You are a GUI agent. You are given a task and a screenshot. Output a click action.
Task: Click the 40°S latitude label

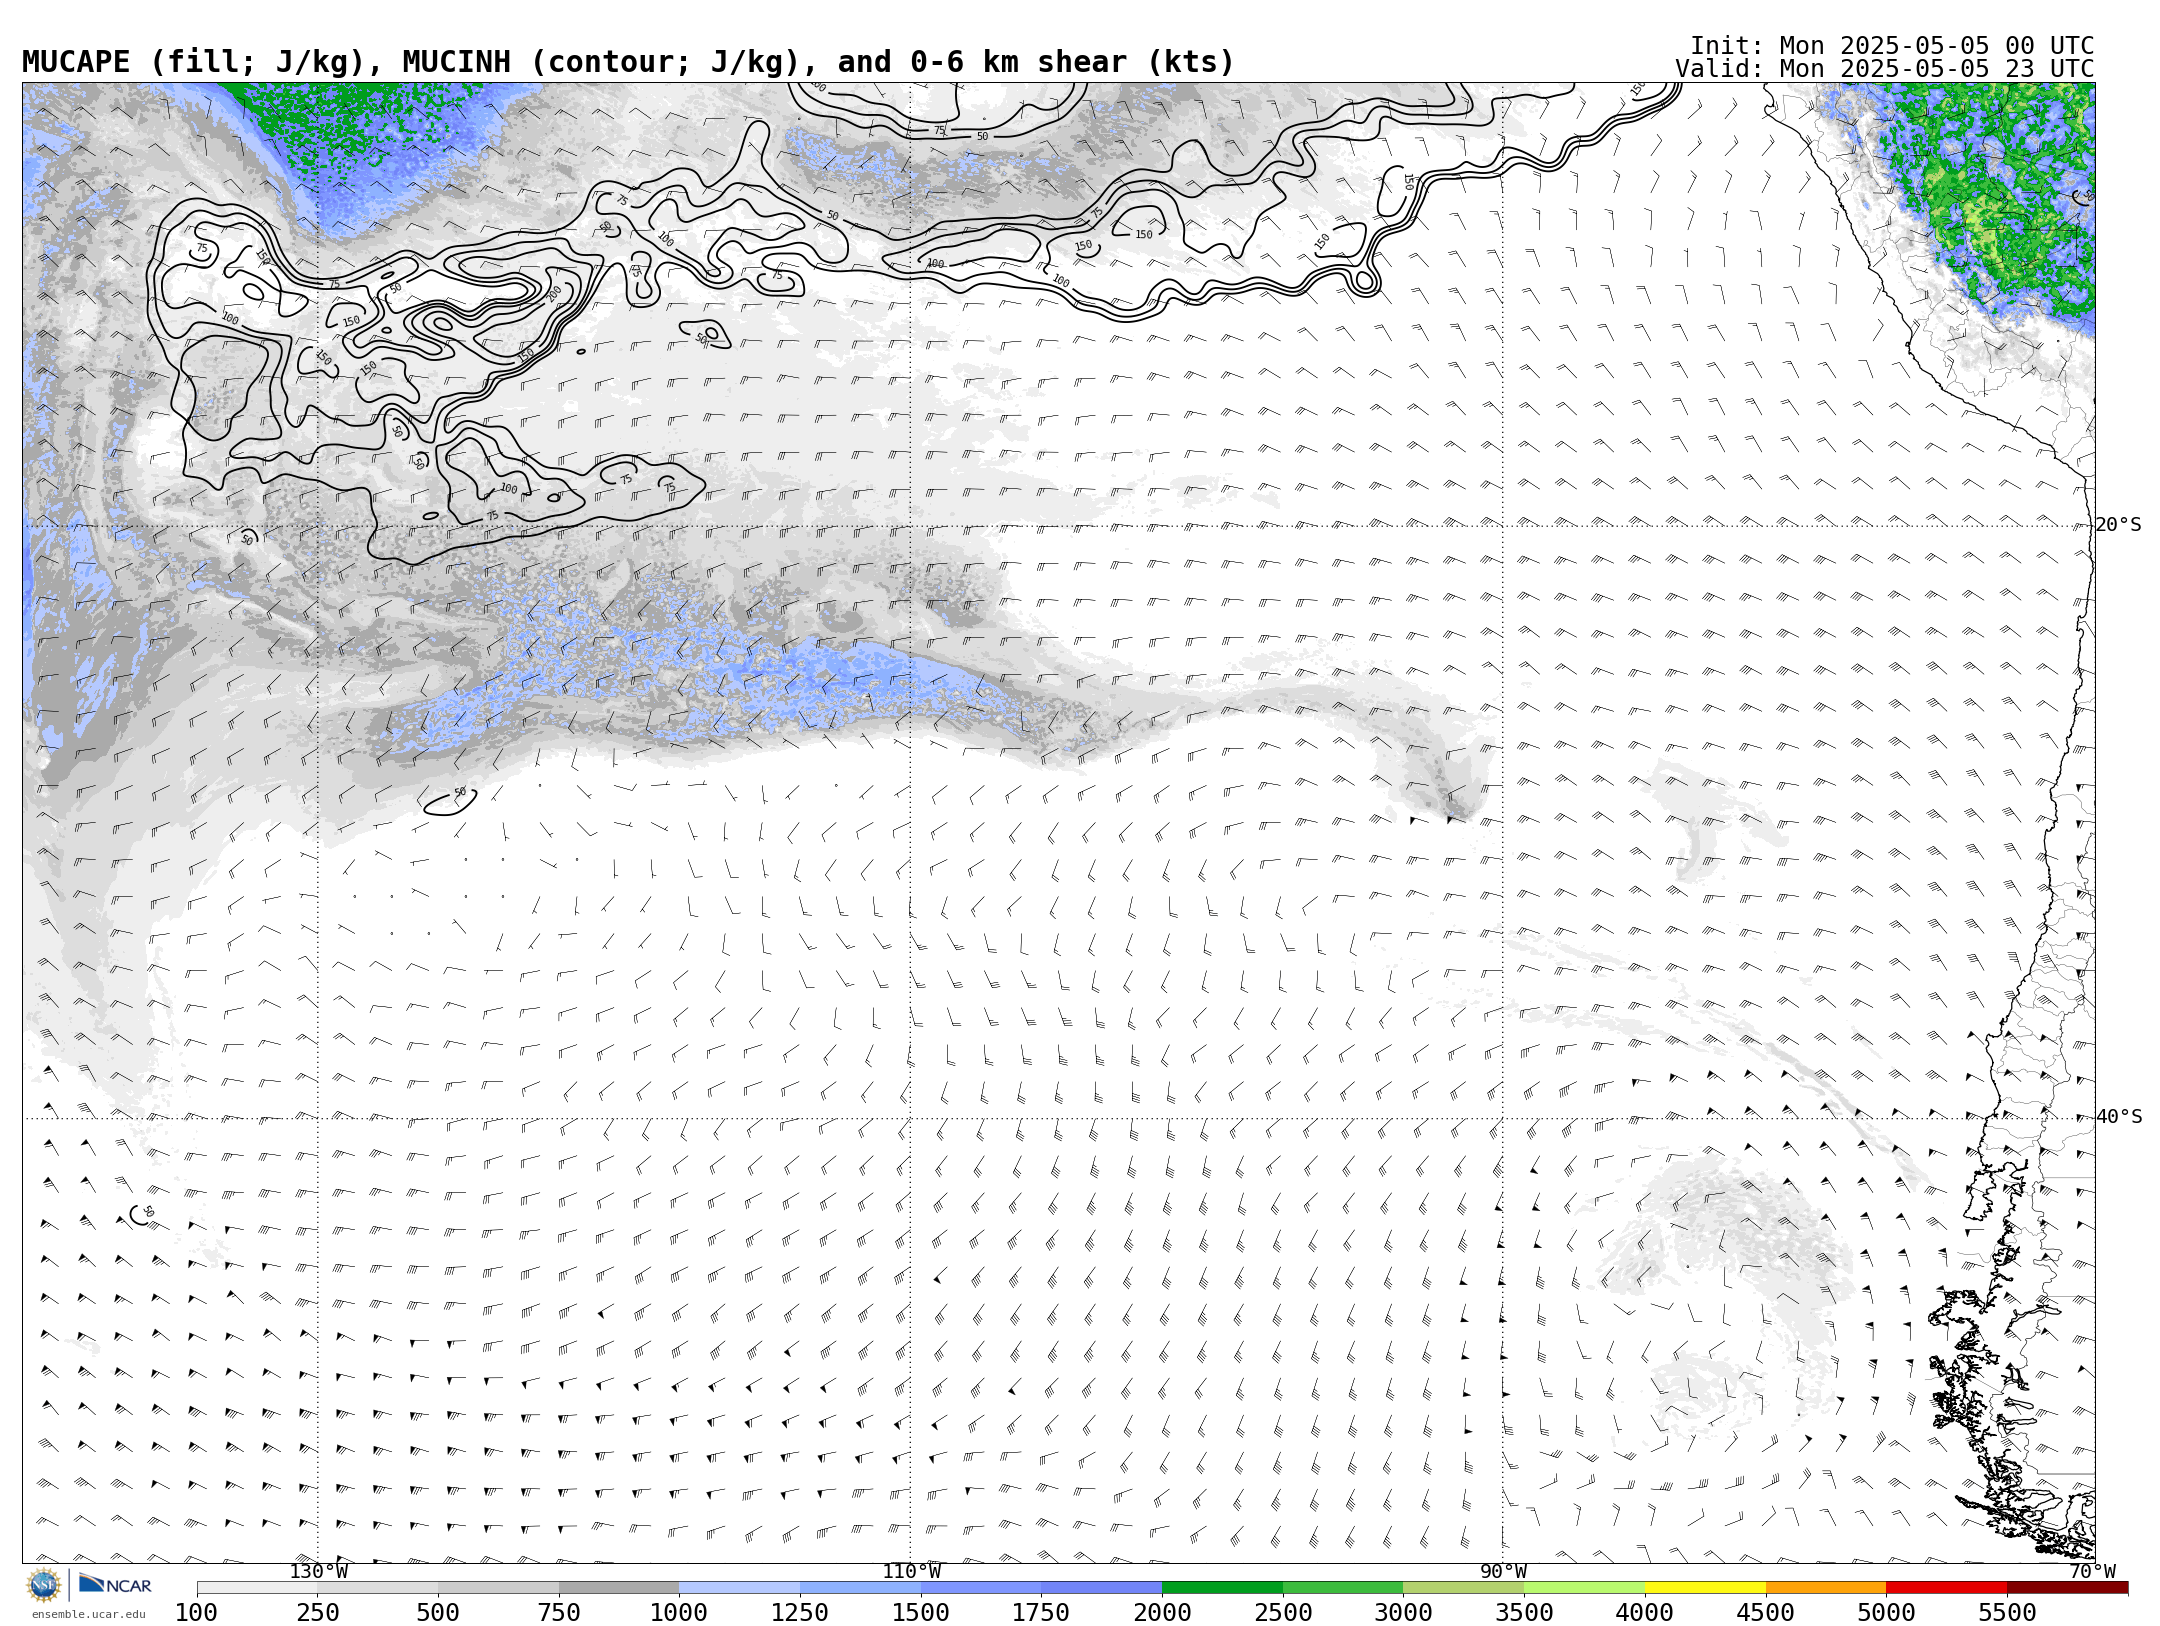[x=2119, y=1117]
